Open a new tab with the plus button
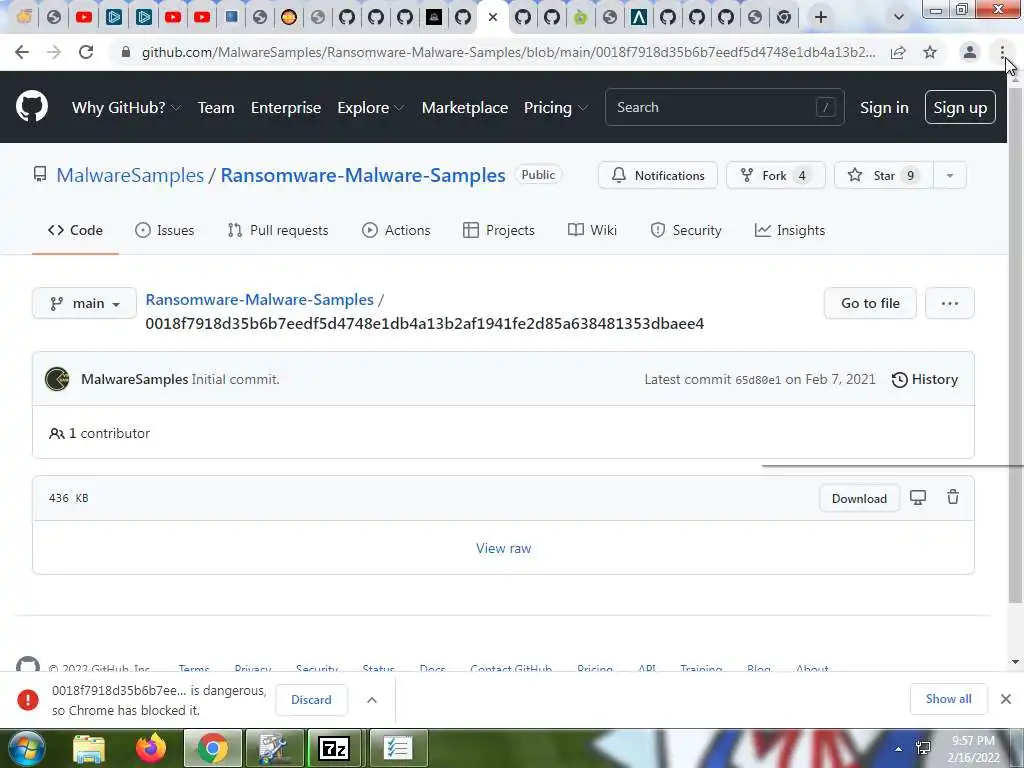Image resolution: width=1024 pixels, height=768 pixels. [x=821, y=17]
